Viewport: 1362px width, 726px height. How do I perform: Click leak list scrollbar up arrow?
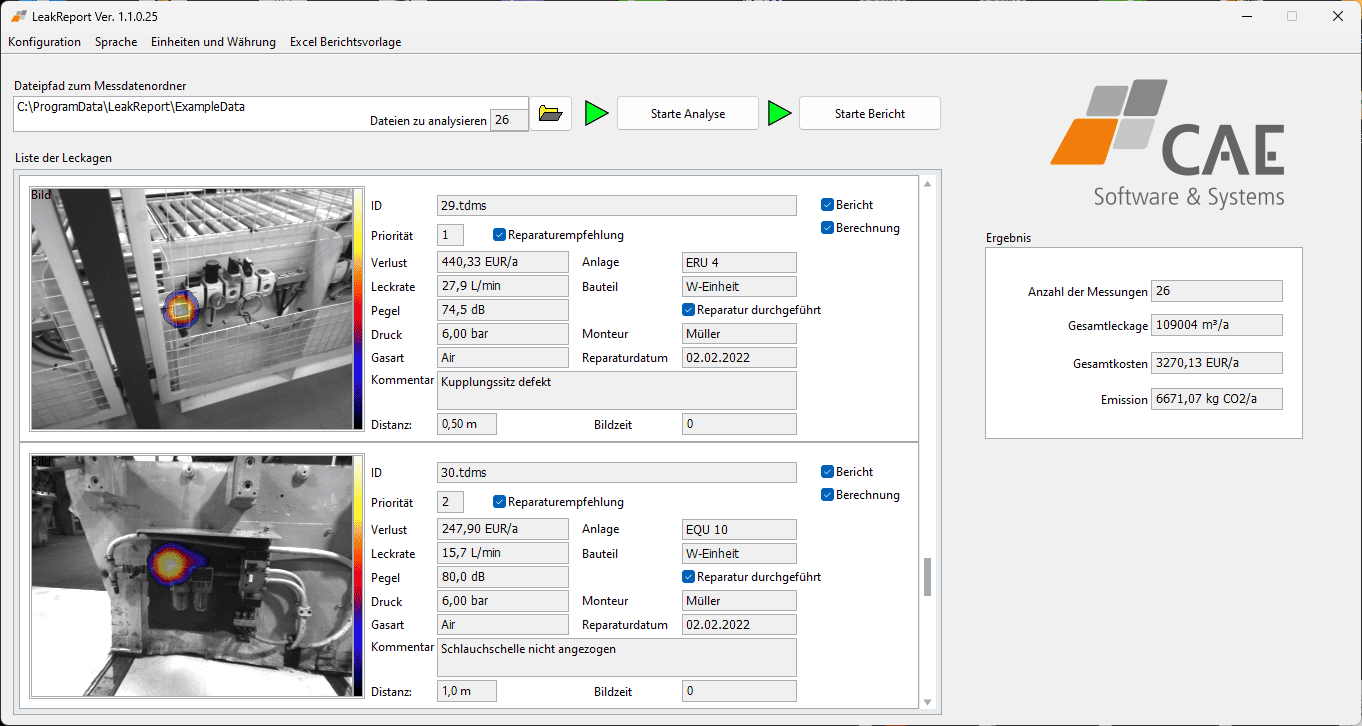pos(927,184)
